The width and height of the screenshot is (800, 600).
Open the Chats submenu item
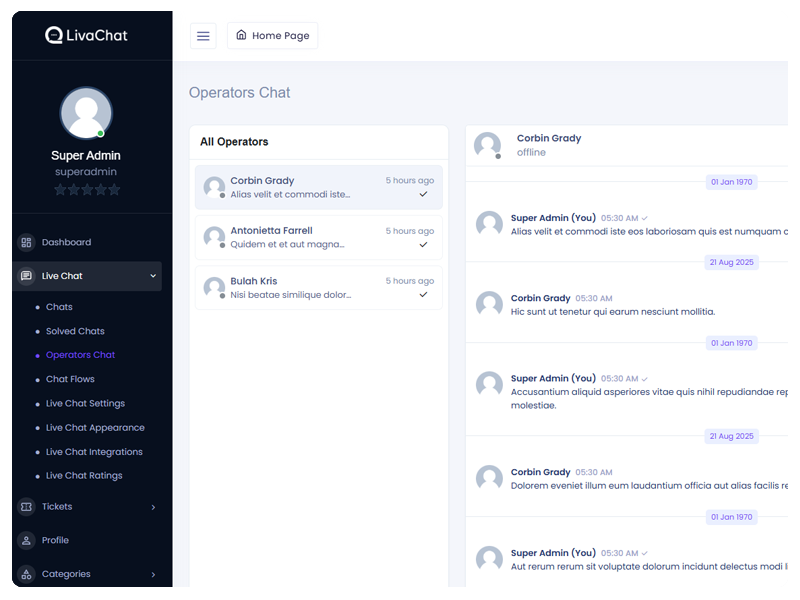(59, 307)
